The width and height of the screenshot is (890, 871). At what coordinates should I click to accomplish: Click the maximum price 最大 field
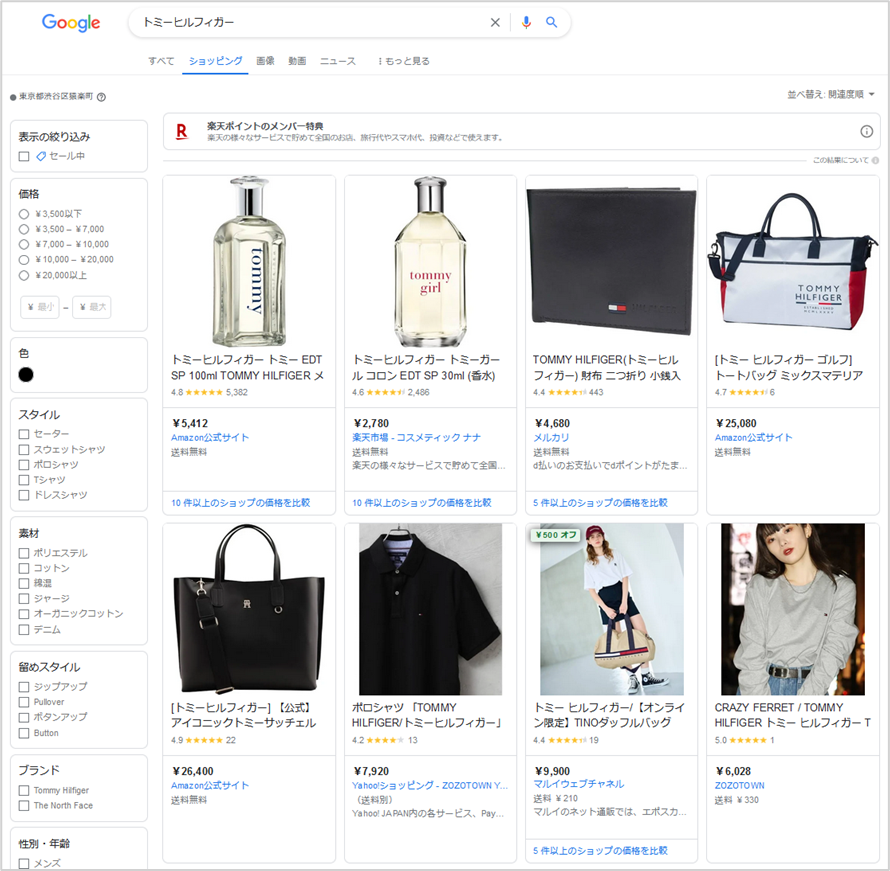point(92,307)
